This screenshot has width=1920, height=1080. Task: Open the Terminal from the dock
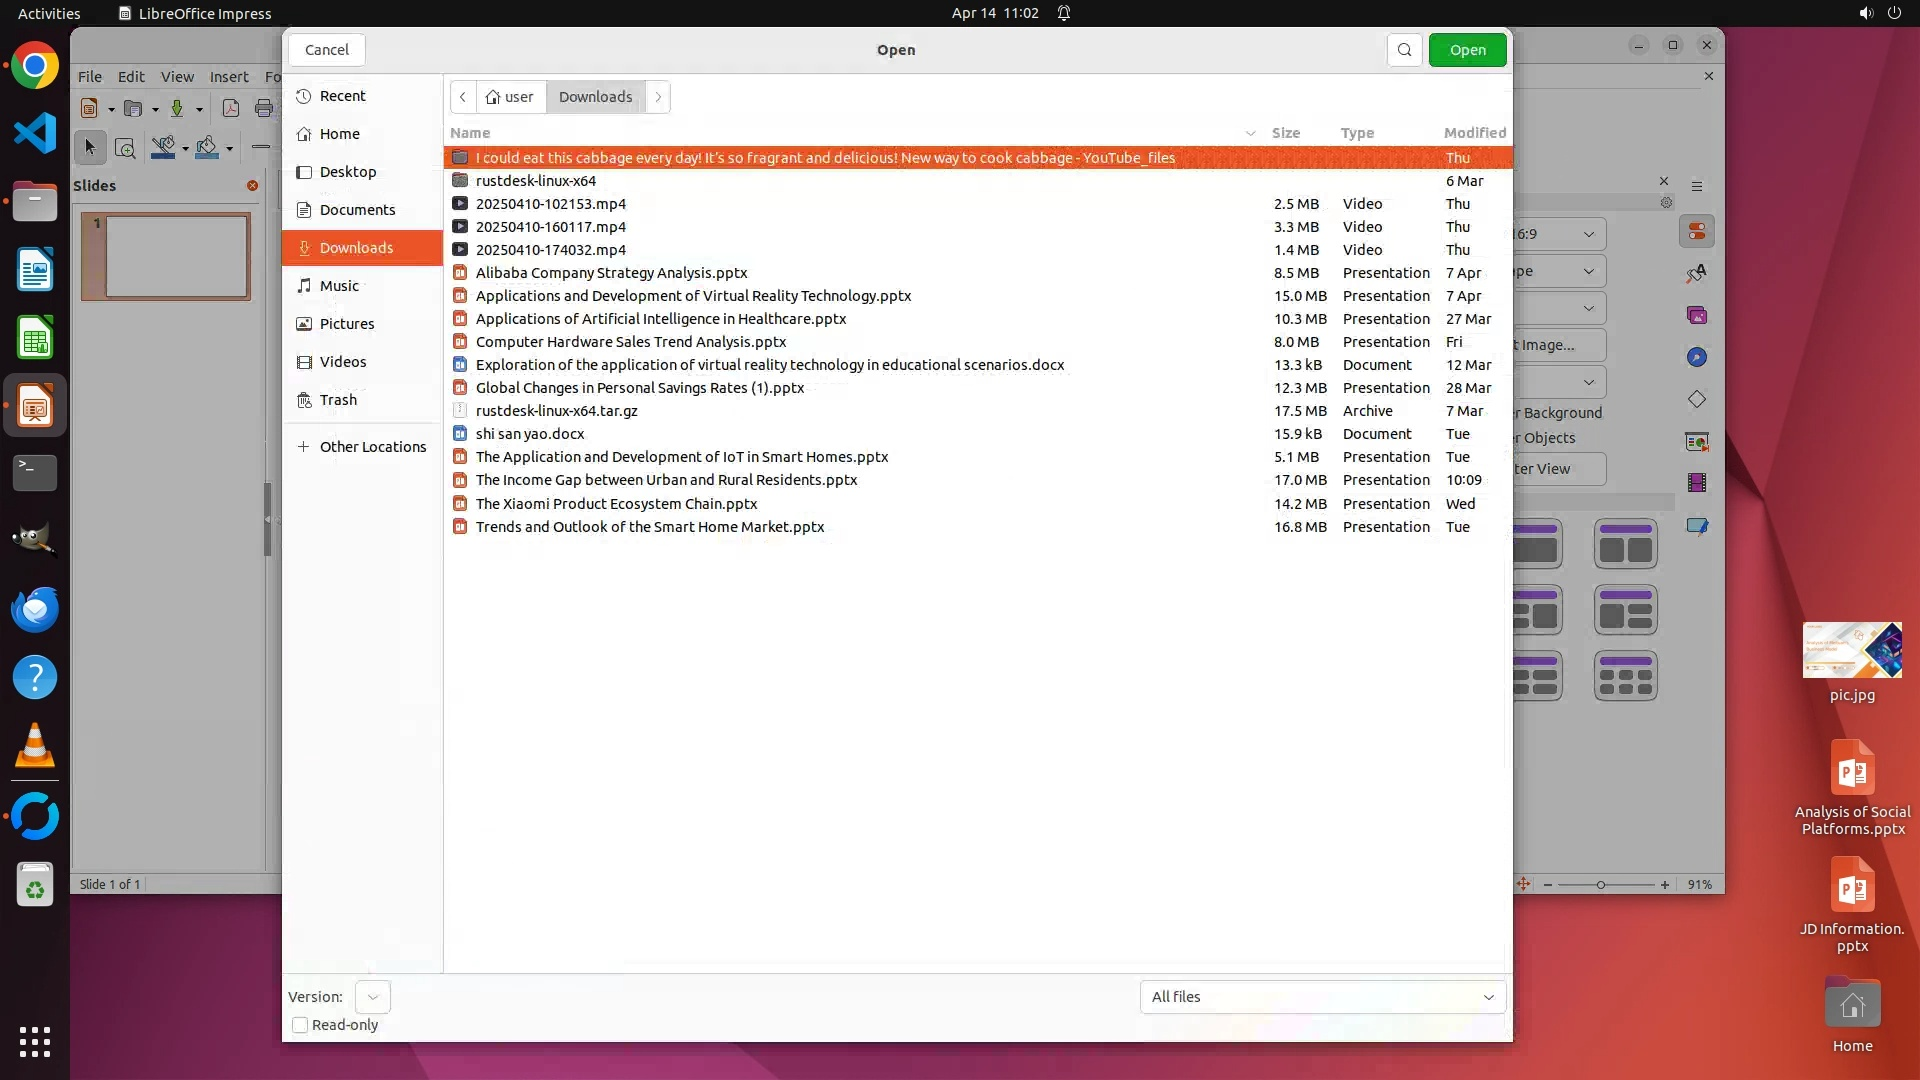coord(35,473)
